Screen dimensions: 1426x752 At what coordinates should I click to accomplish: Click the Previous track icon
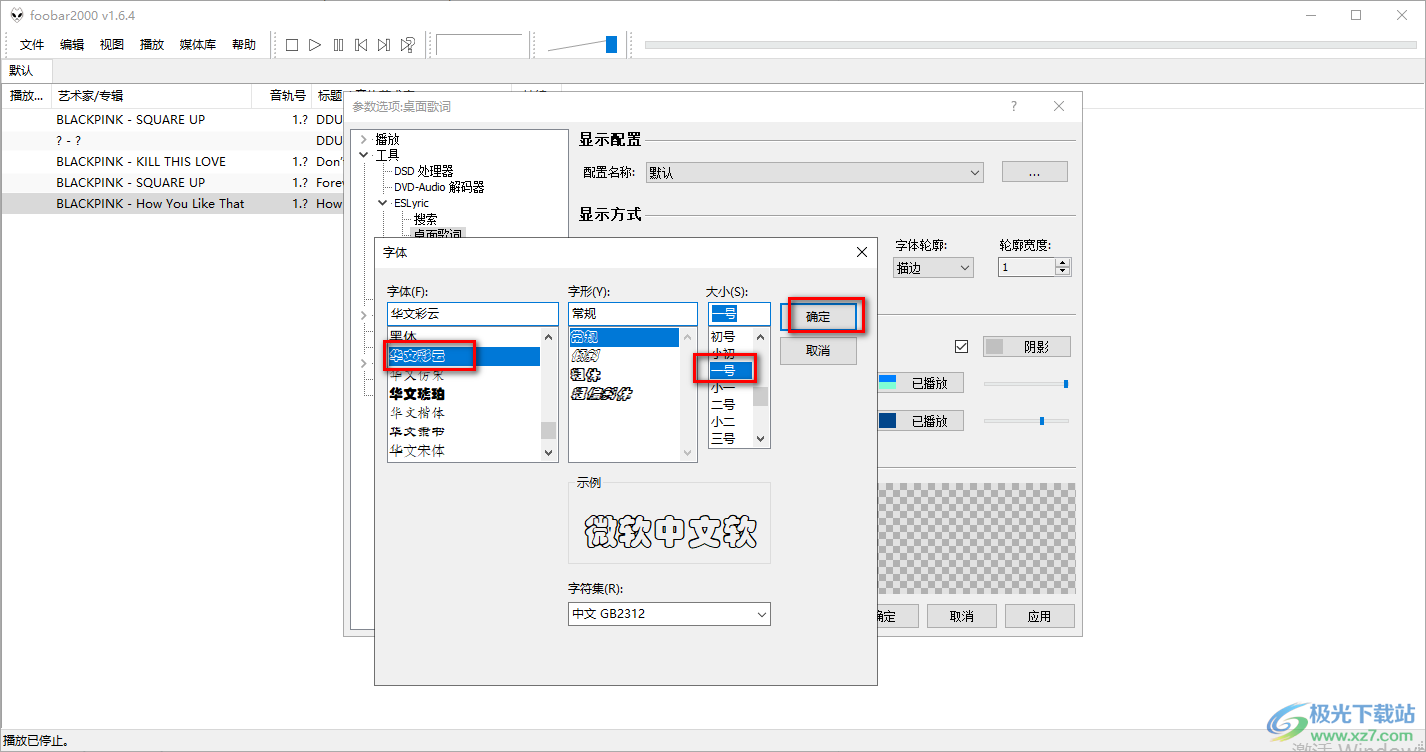361,45
